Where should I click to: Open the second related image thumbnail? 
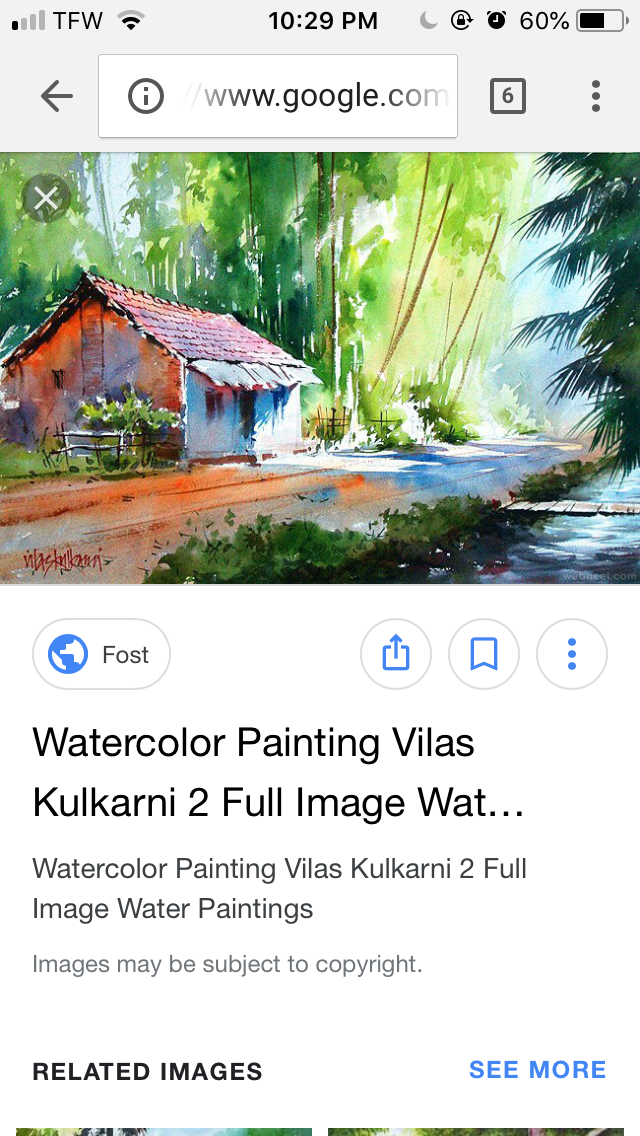(x=475, y=1132)
